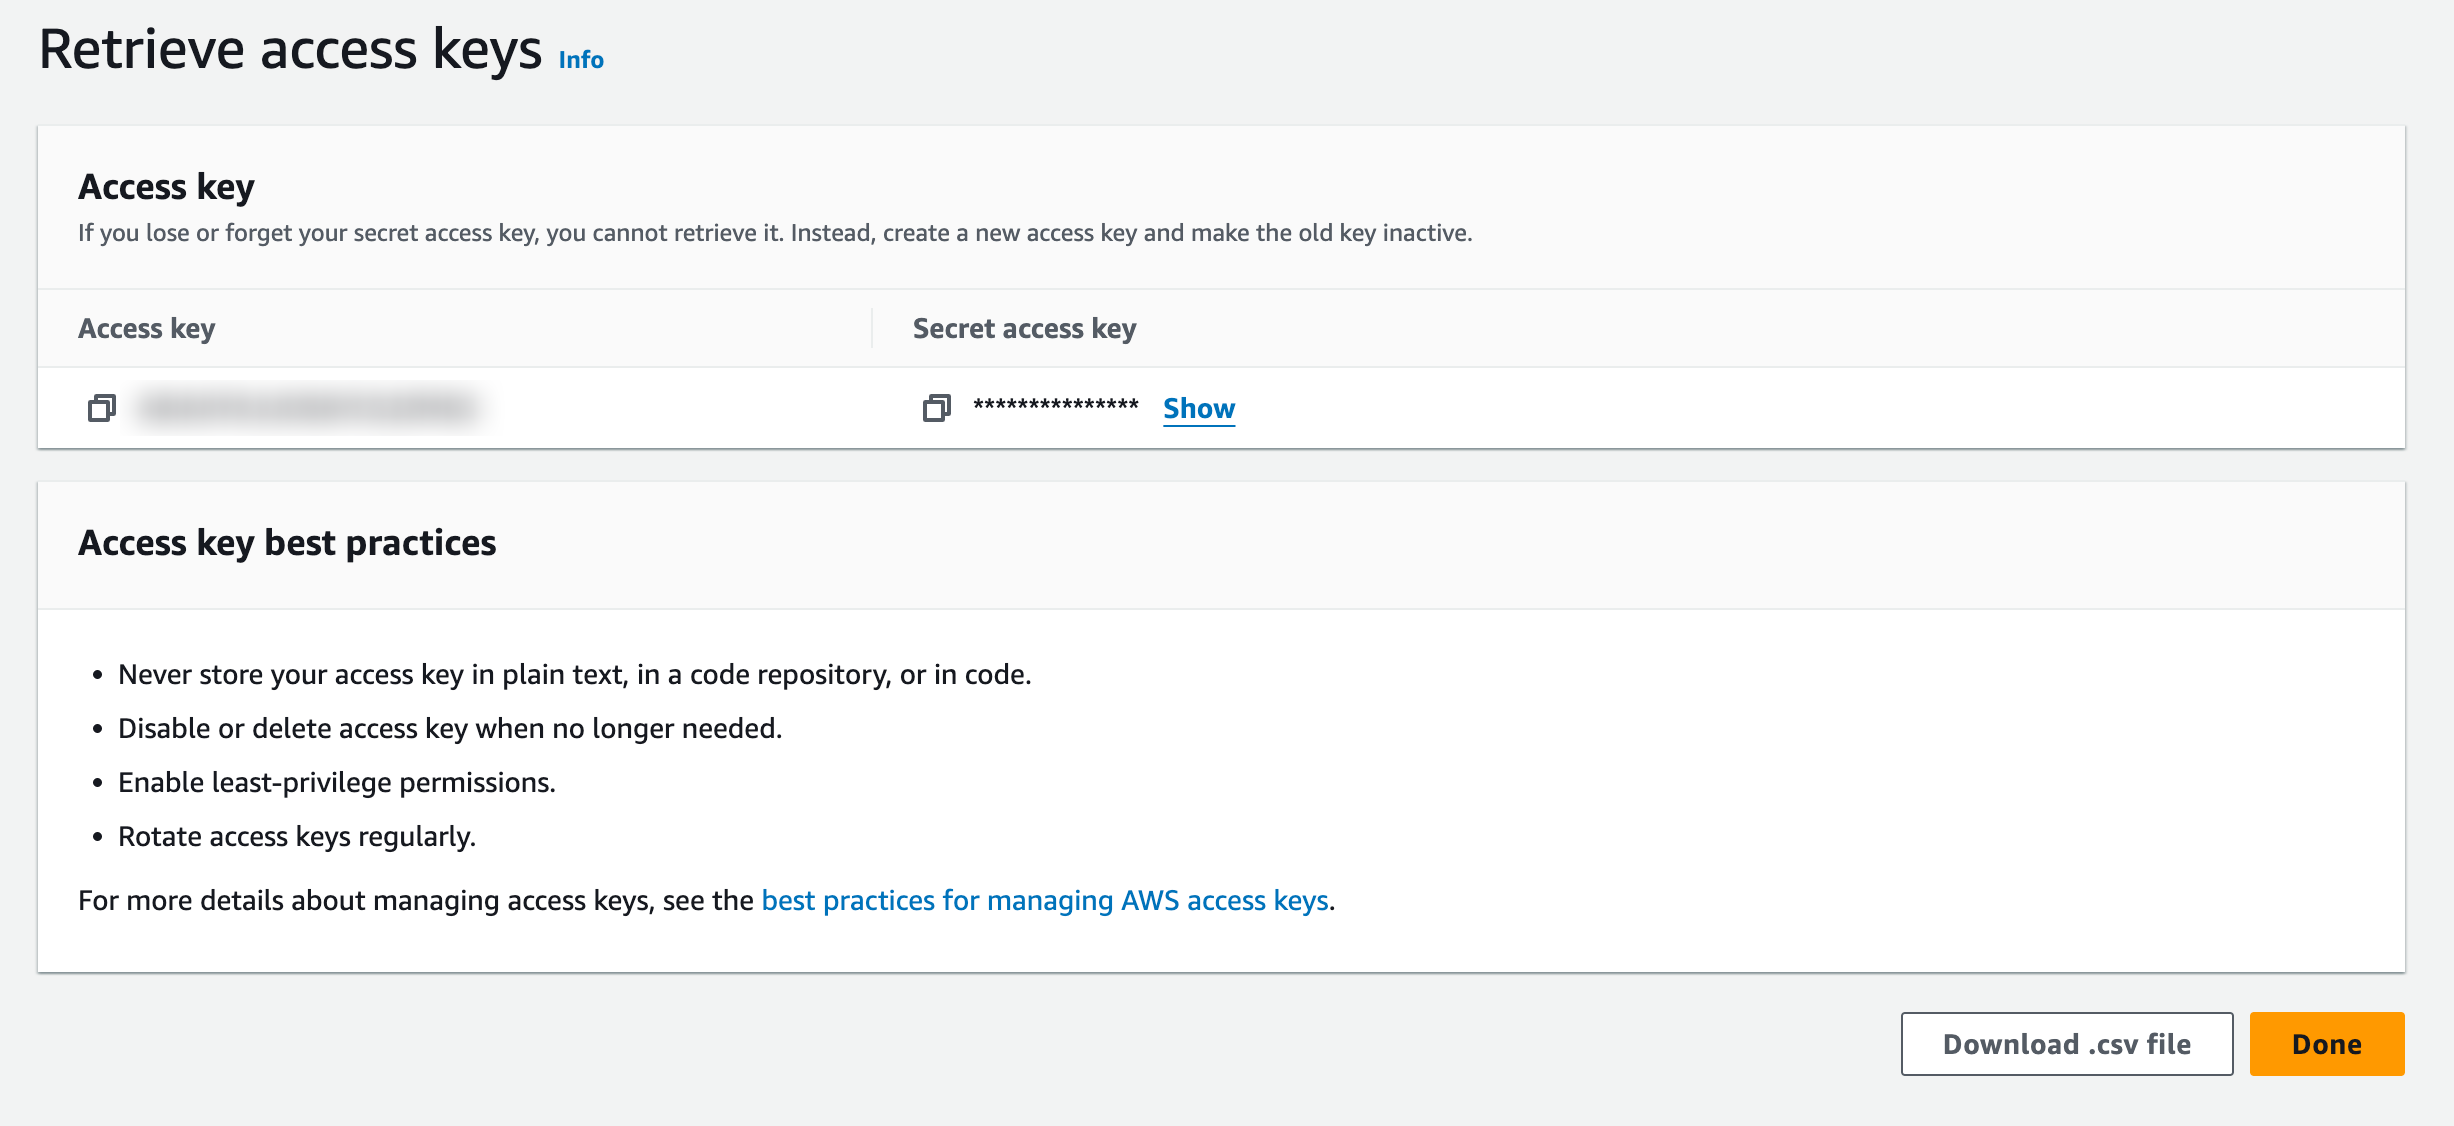This screenshot has width=2454, height=1126.
Task: Copy the access key ID
Action: [102, 408]
